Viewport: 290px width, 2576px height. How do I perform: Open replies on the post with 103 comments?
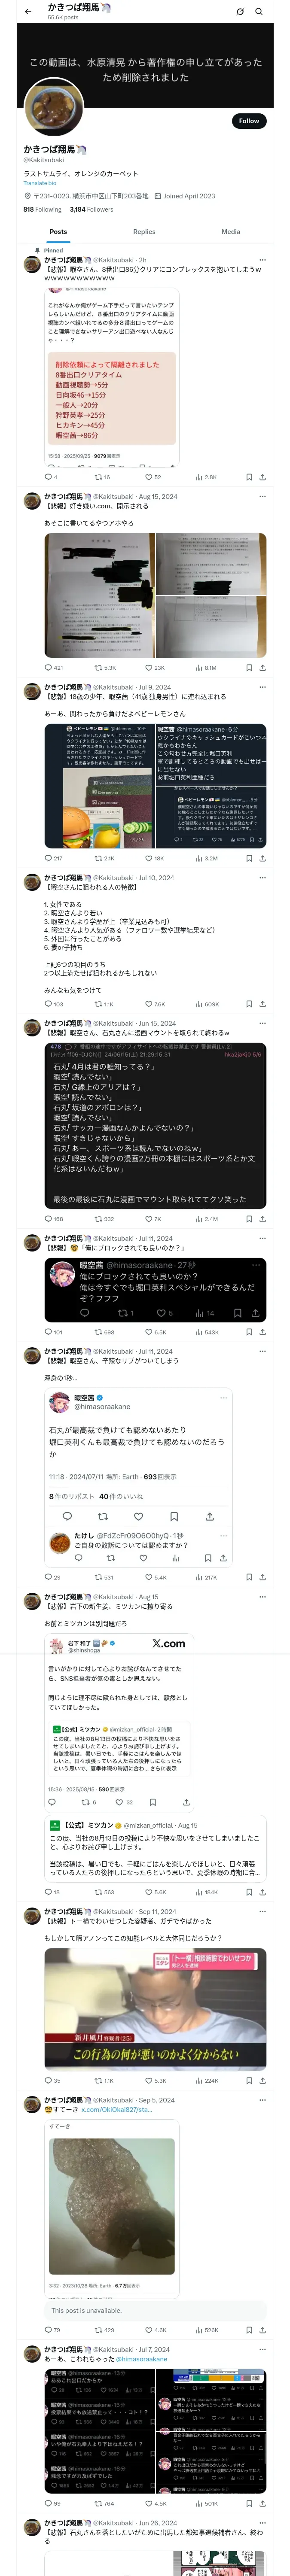pos(48,1004)
